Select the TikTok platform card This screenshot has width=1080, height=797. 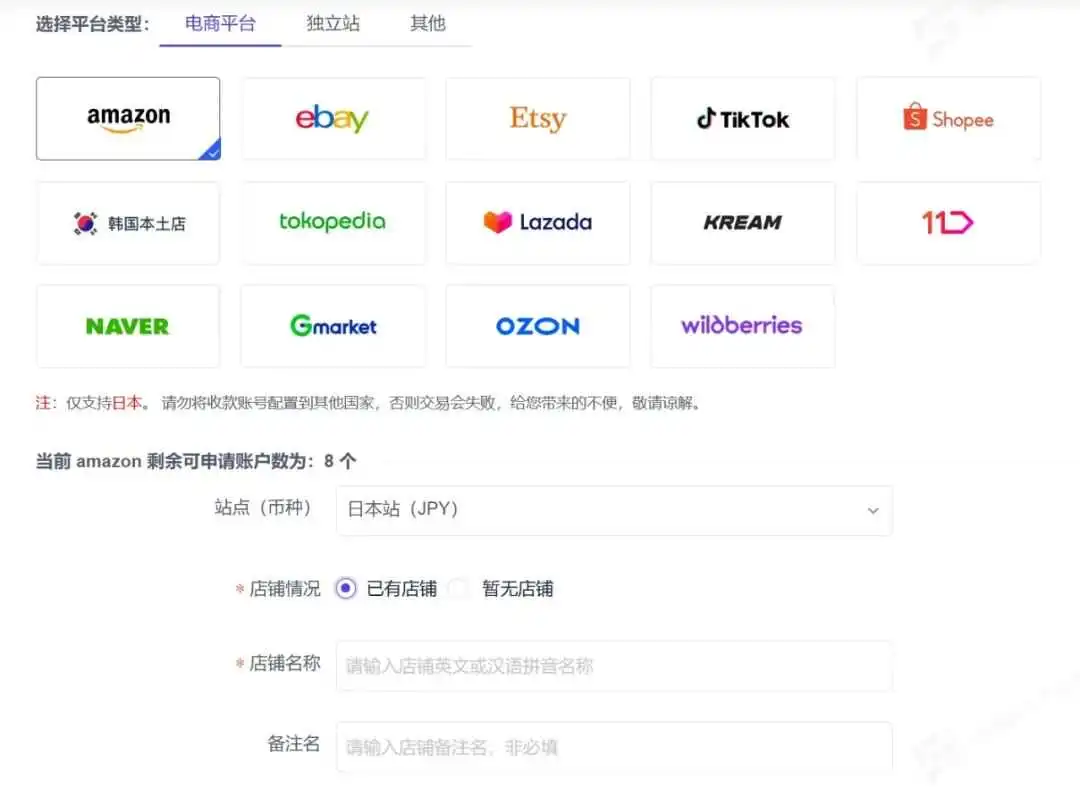click(x=743, y=118)
